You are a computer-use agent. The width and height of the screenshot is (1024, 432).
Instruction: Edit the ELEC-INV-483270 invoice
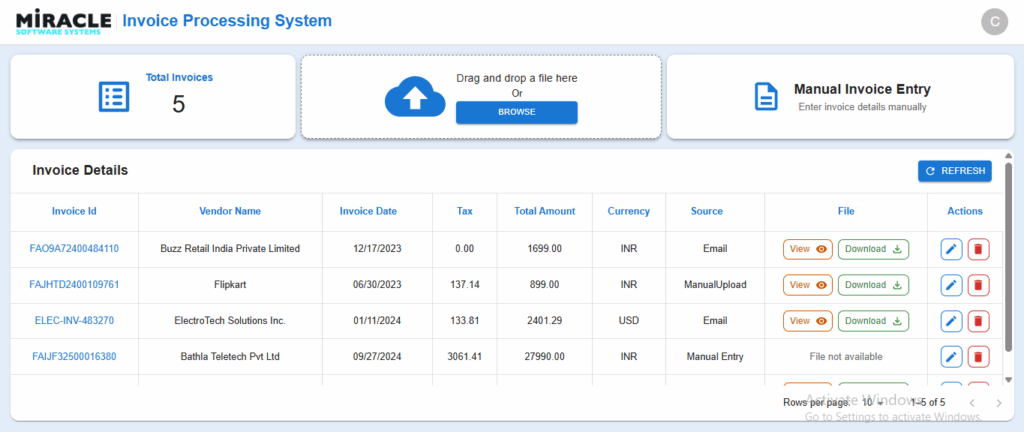[x=952, y=321]
